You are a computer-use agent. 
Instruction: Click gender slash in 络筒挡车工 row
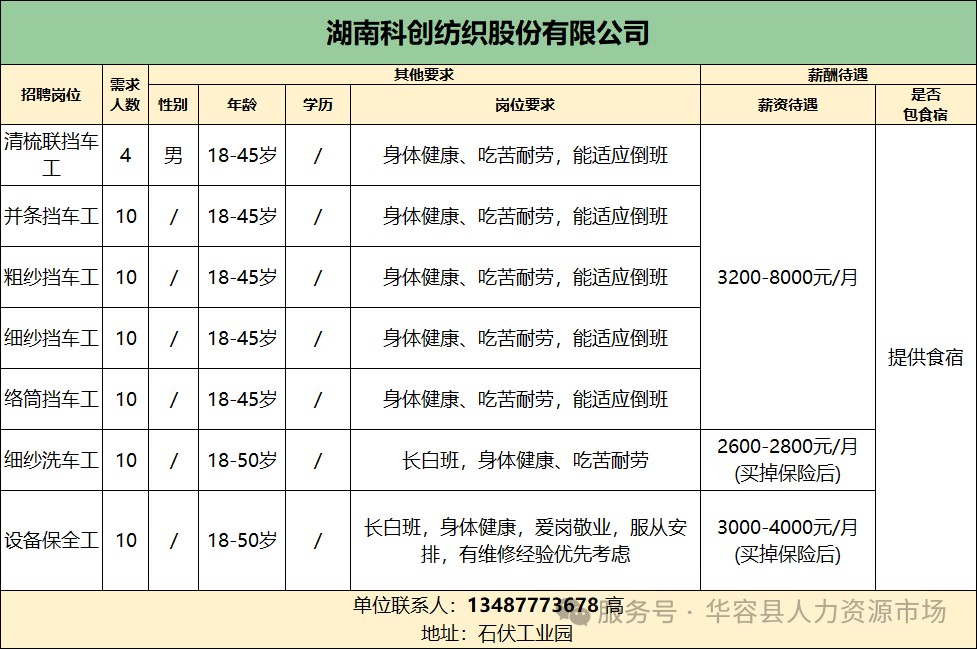click(x=173, y=399)
